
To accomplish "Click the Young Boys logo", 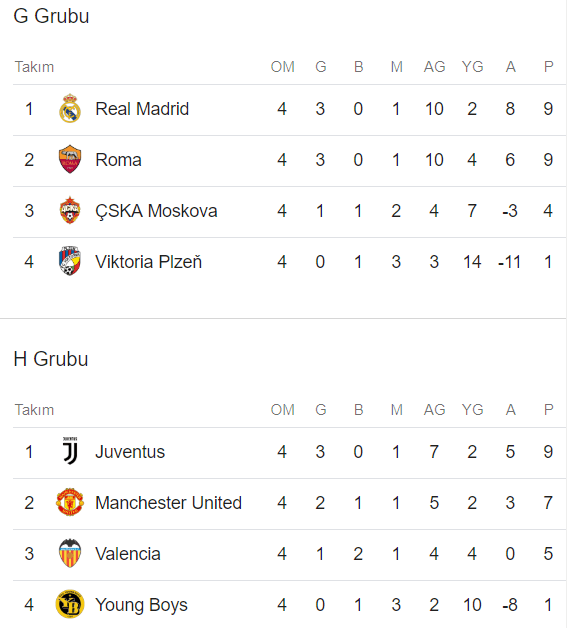I will (70, 604).
